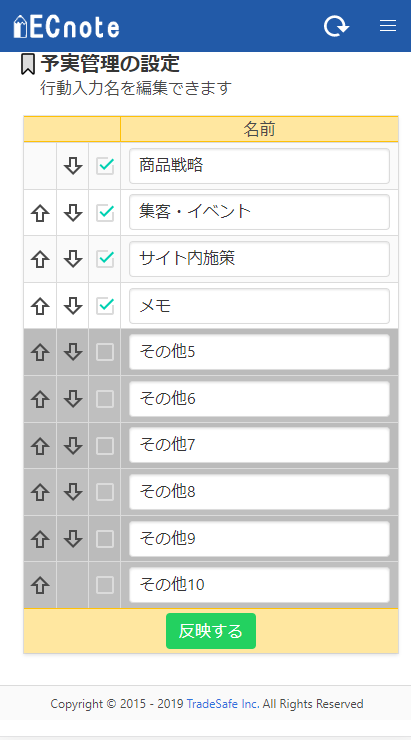Screen dimensions: 411x740
Task: Focus the その他6 name field
Action: tap(259, 399)
